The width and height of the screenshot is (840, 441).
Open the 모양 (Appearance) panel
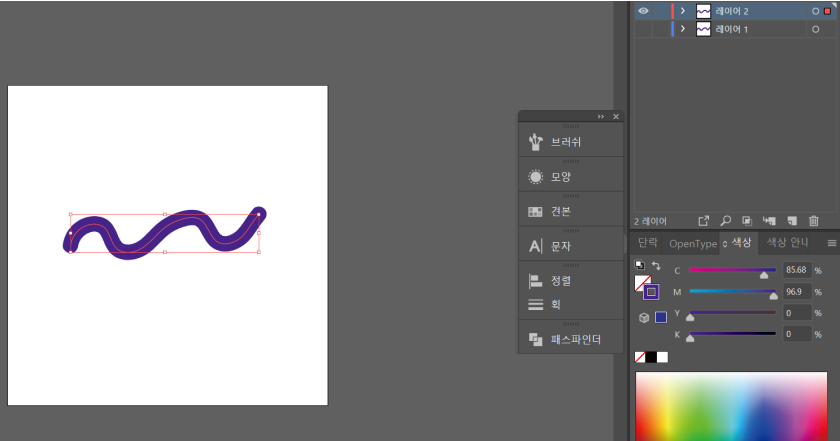pyautogui.click(x=560, y=177)
